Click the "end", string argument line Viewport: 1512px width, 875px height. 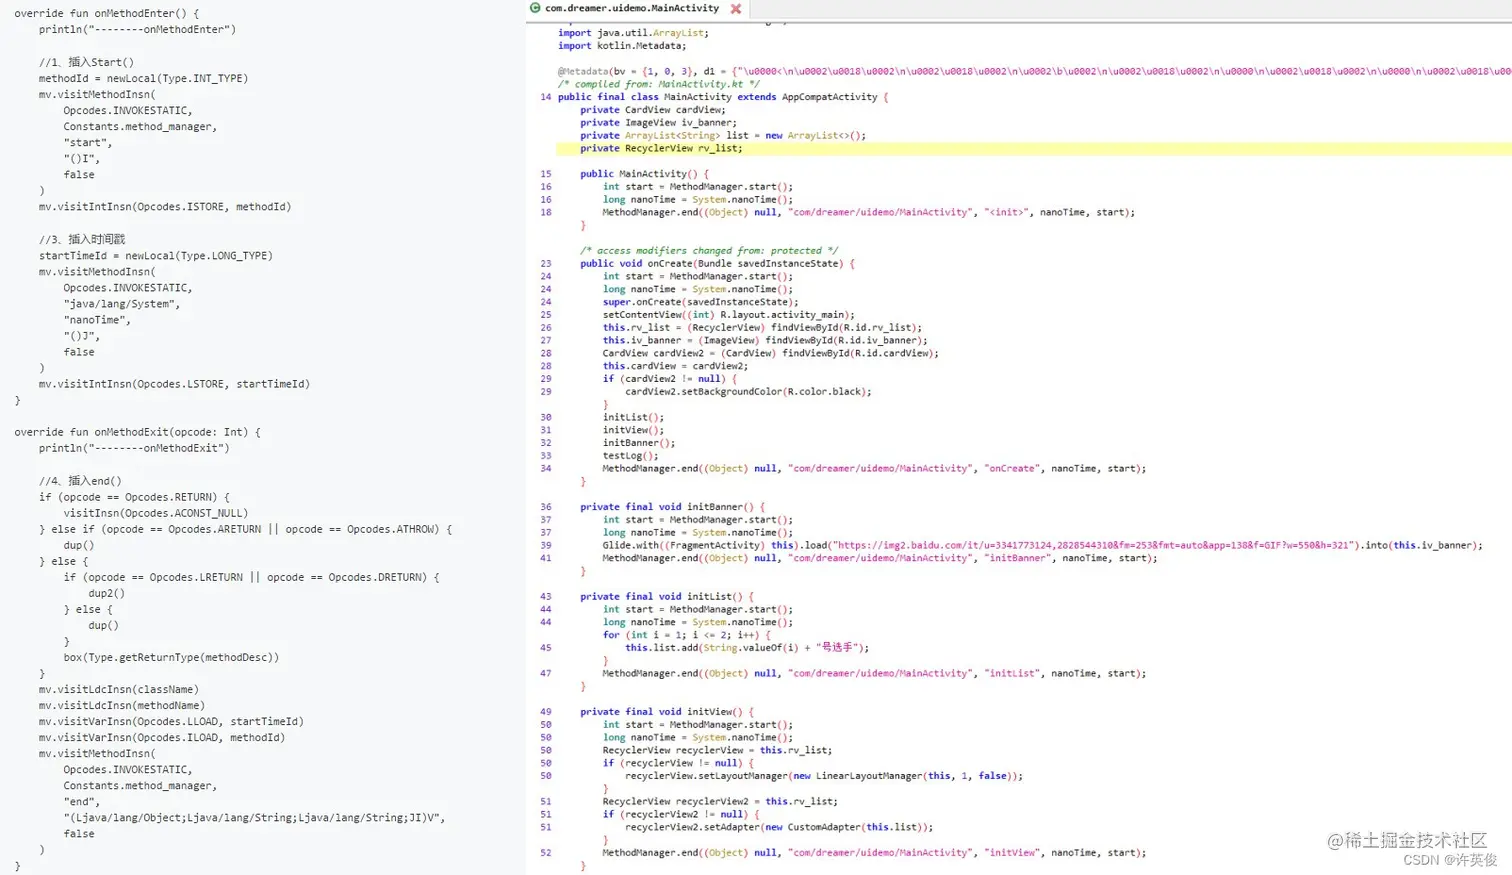[x=82, y=802]
